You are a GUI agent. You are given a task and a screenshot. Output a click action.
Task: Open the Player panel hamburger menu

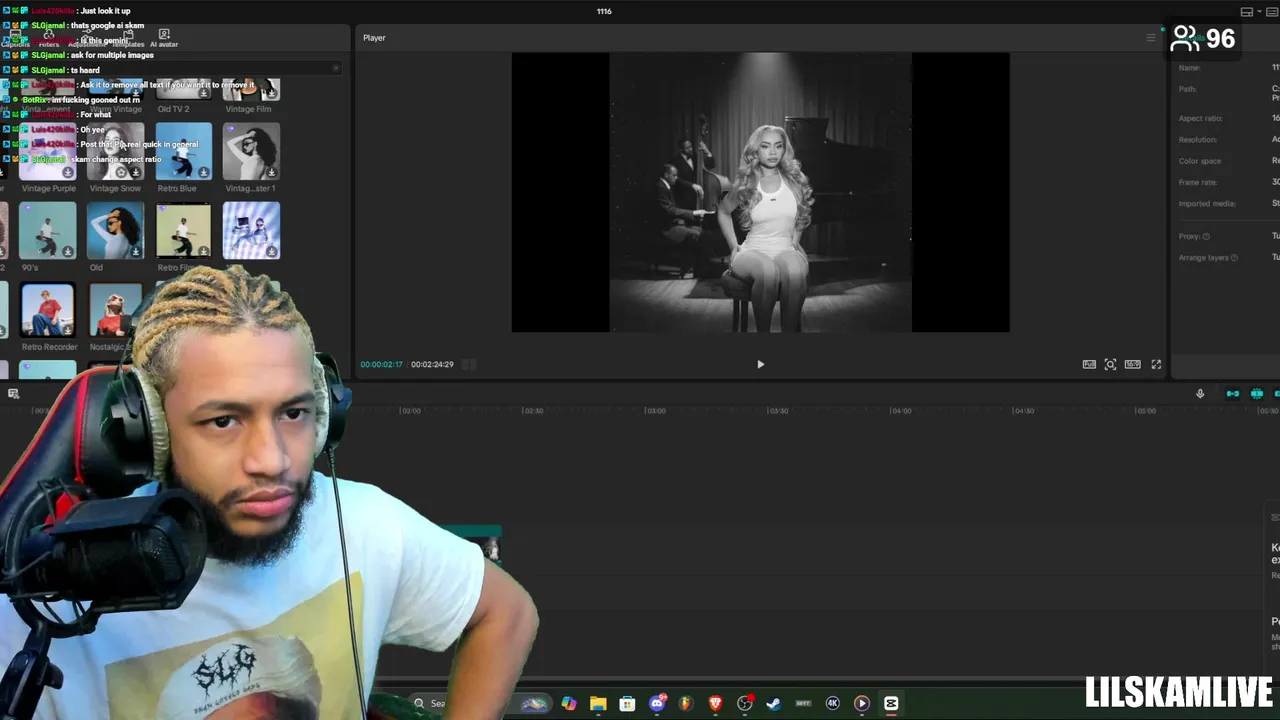(1150, 38)
